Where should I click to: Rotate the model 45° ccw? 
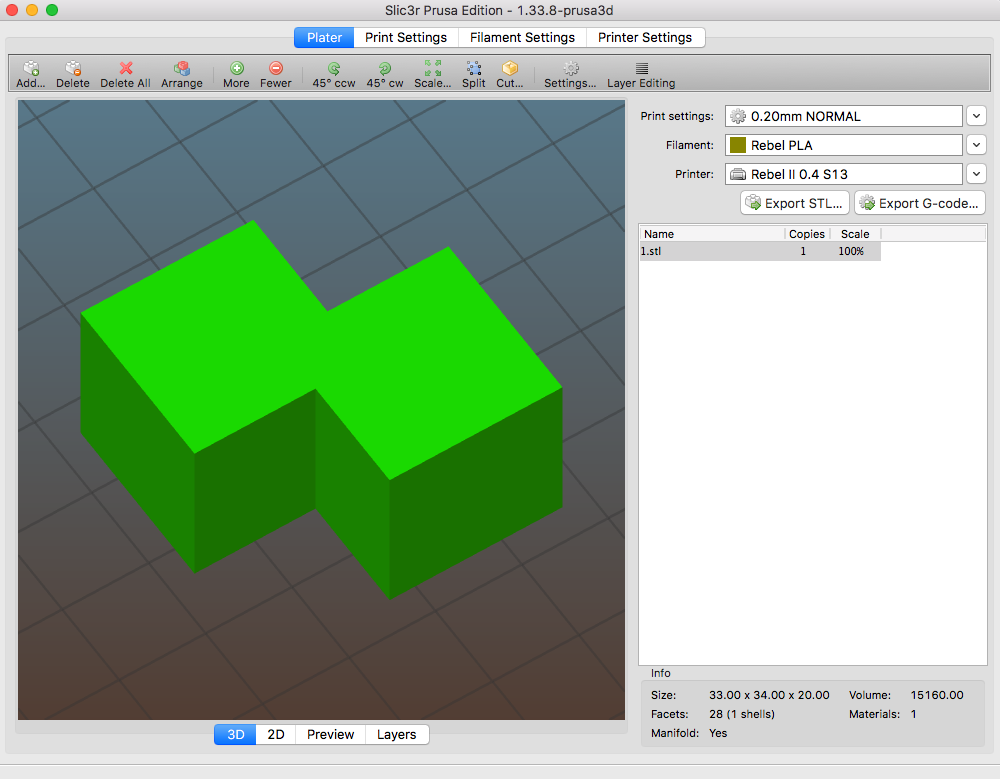pos(334,69)
